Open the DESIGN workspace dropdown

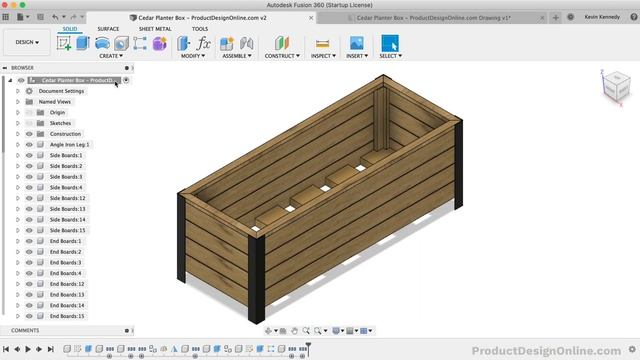click(27, 42)
